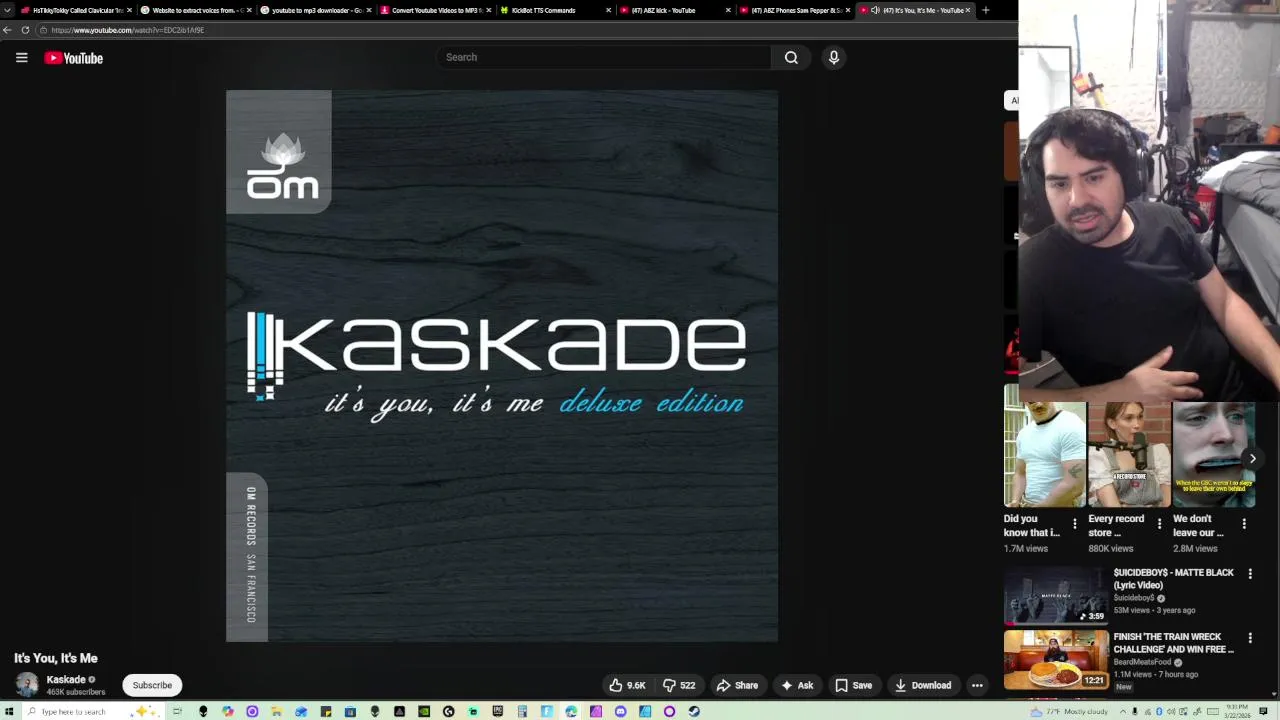1280x720 pixels.
Task: Open the Ask assistant button
Action: [797, 685]
